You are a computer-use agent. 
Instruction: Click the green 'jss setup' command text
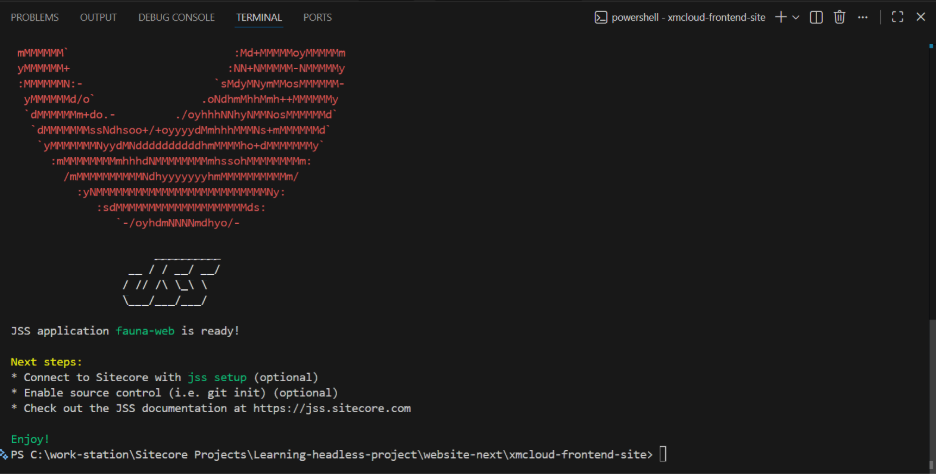click(x=217, y=377)
